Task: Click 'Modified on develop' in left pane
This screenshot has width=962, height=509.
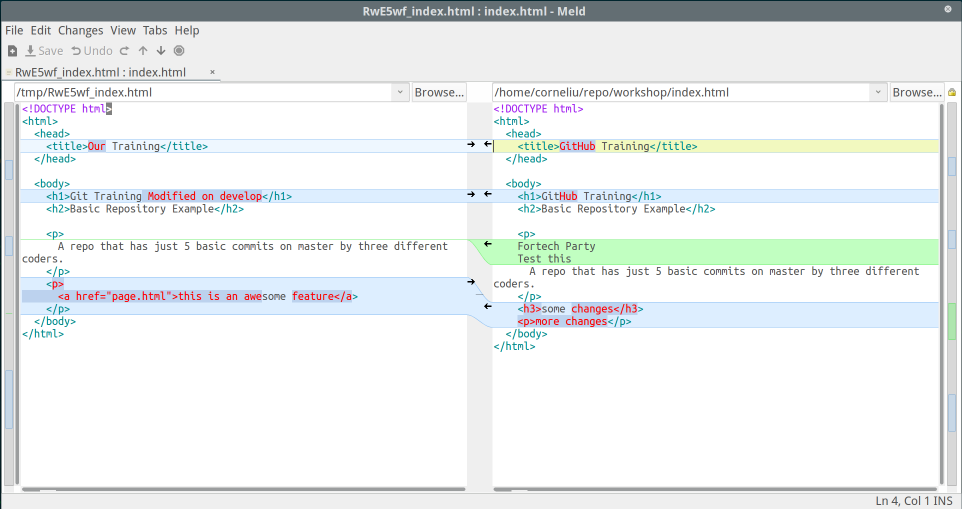Action: coord(205,196)
